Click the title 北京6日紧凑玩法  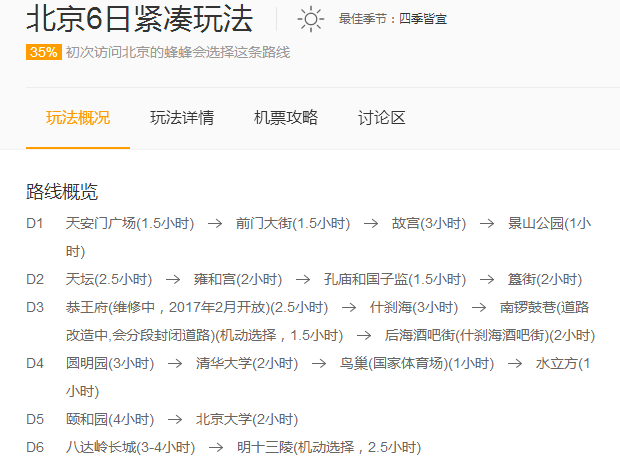140,19
